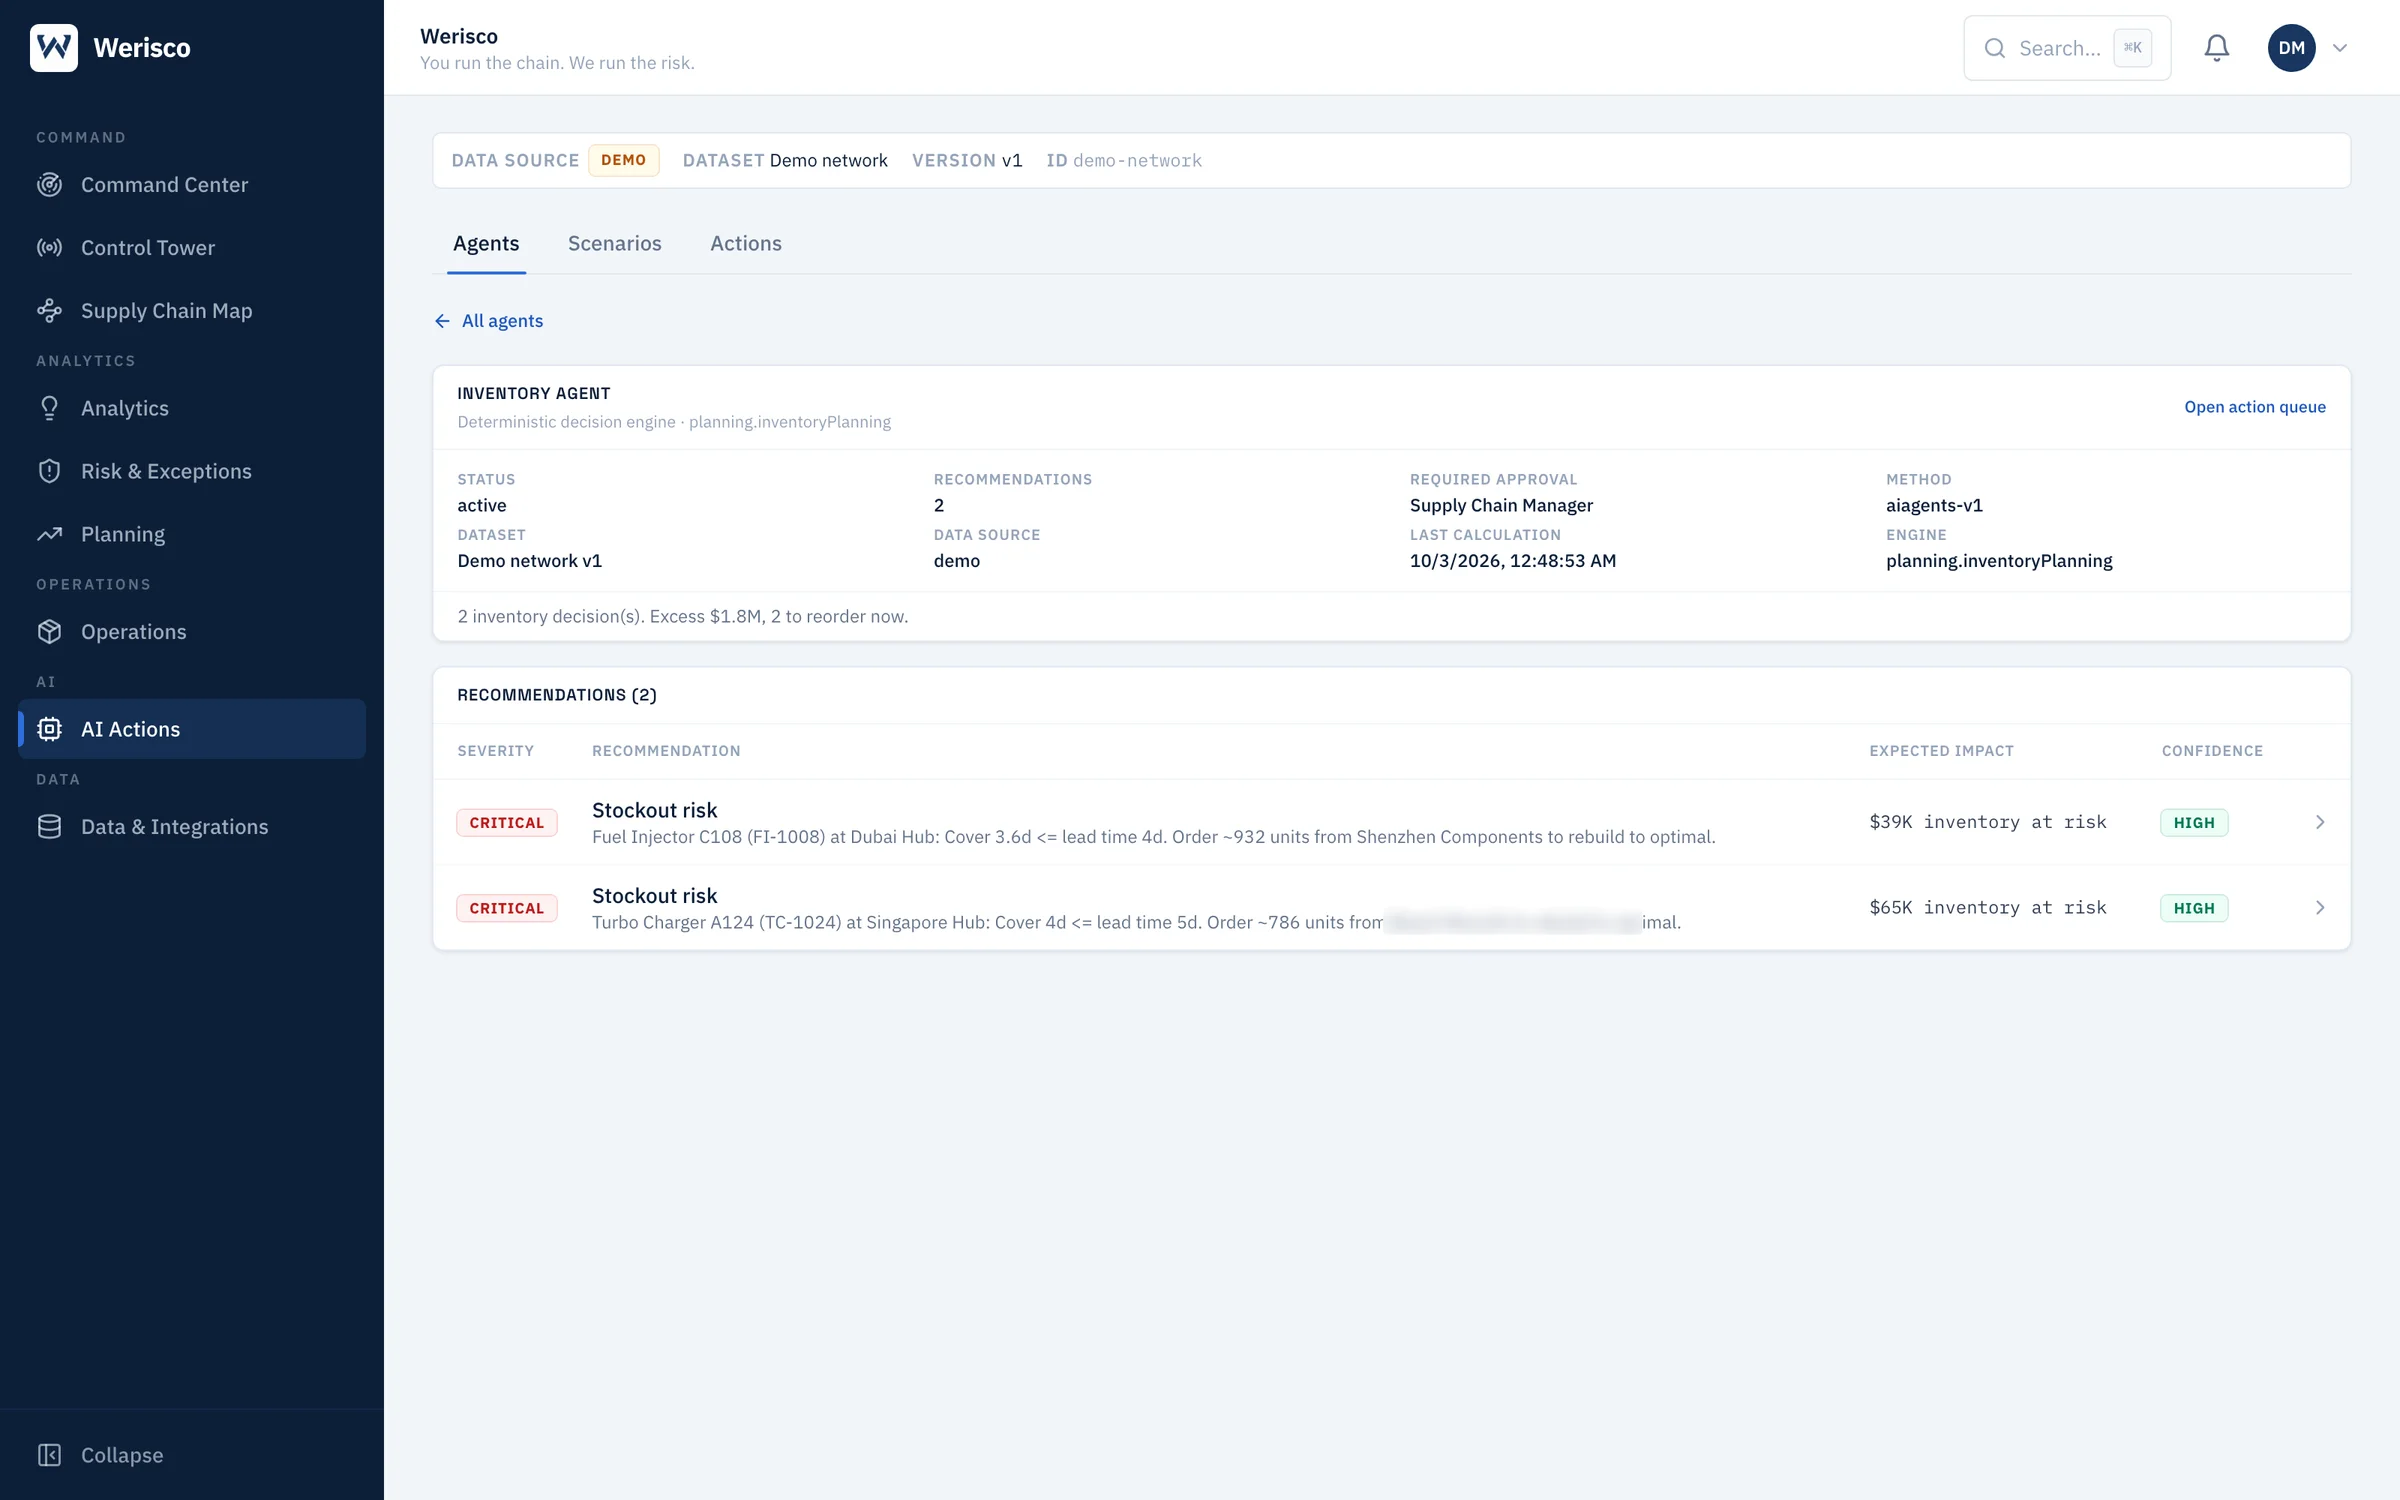Switch to the Scenarios tab
Screen dimensions: 2400x1500
(615, 243)
